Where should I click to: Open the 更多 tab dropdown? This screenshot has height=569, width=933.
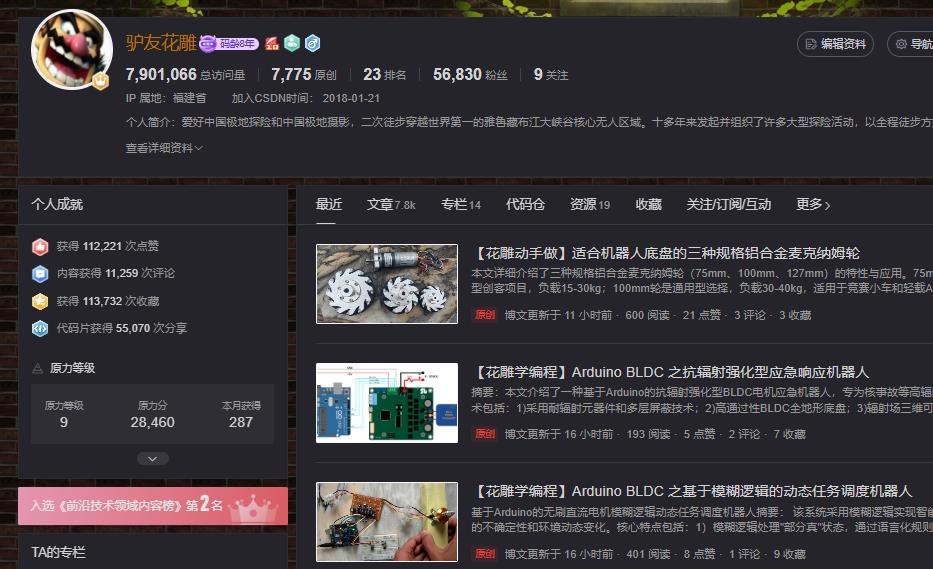[x=813, y=204]
